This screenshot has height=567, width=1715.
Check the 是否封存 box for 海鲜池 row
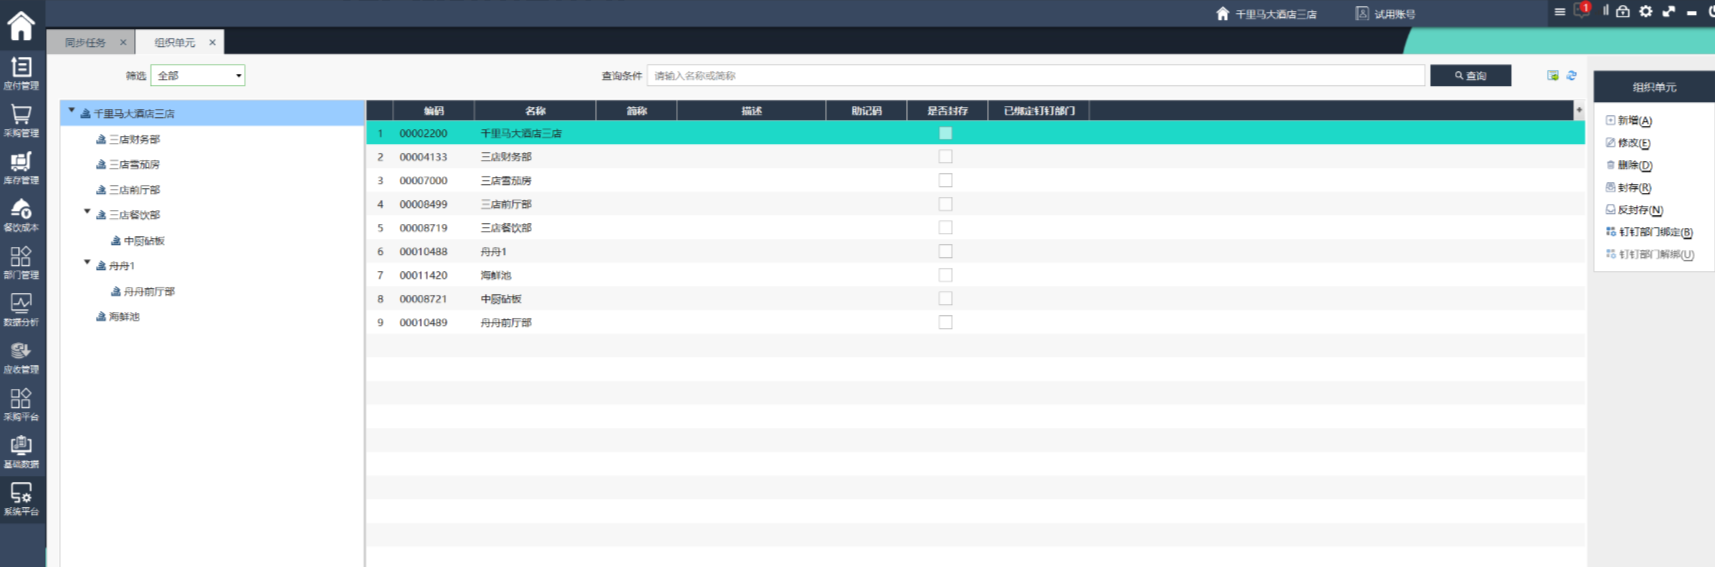(945, 275)
